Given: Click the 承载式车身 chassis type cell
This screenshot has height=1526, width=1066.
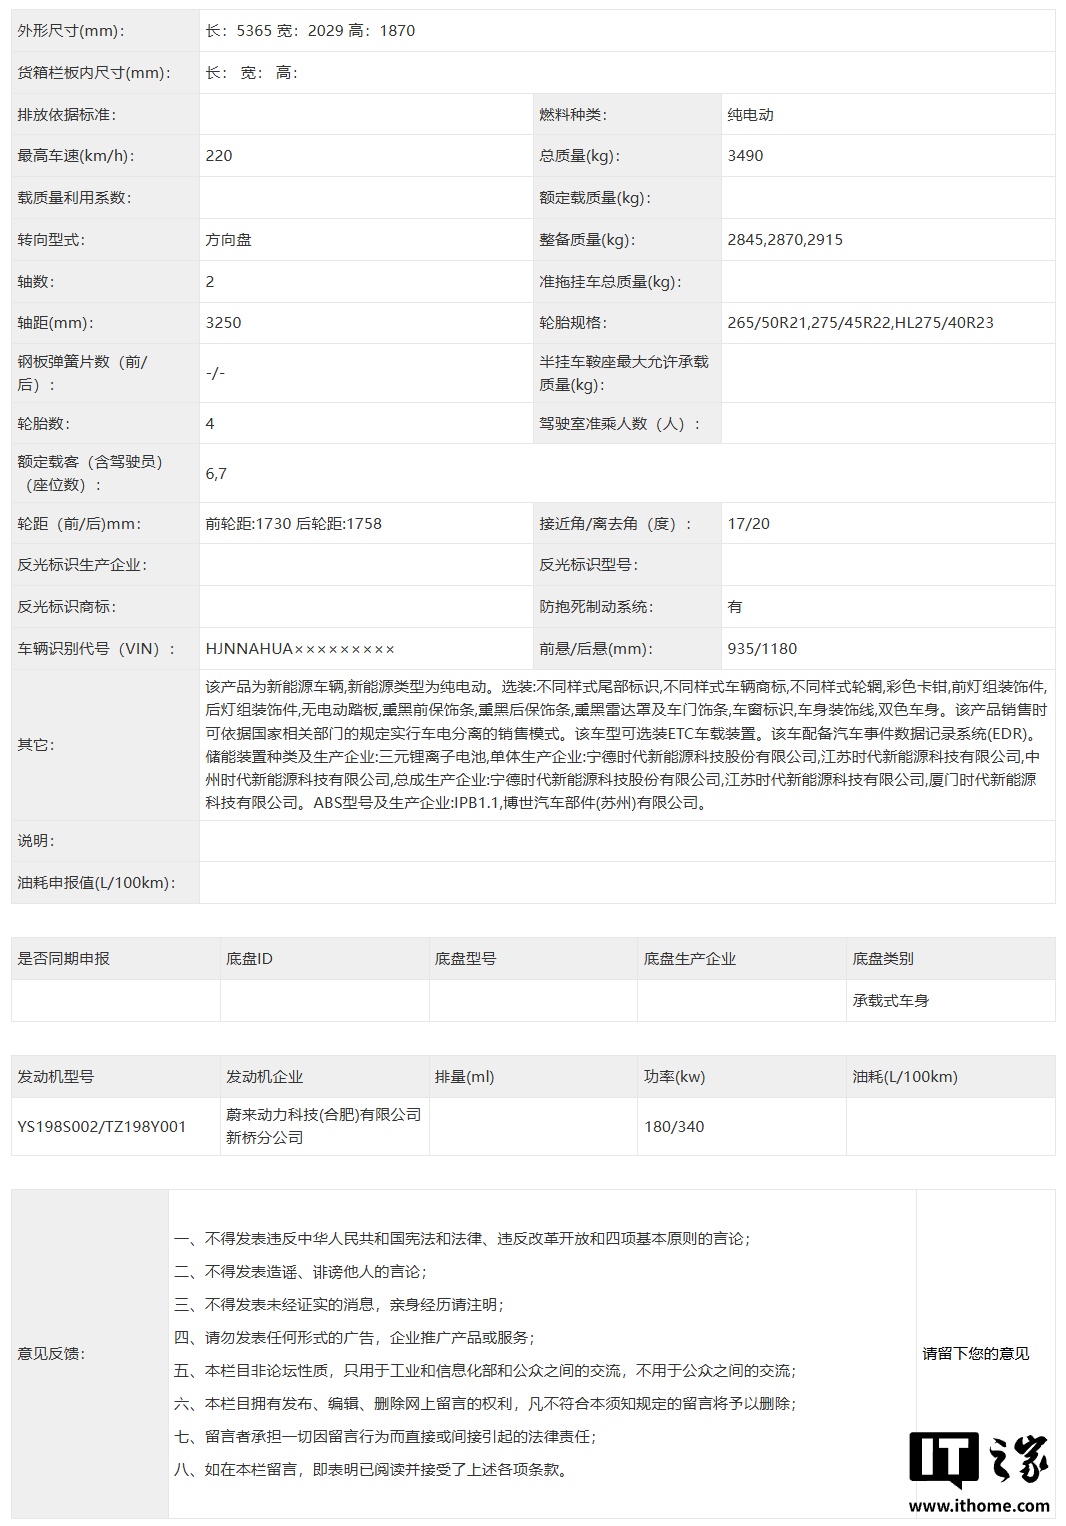Looking at the screenshot, I should [x=890, y=1000].
